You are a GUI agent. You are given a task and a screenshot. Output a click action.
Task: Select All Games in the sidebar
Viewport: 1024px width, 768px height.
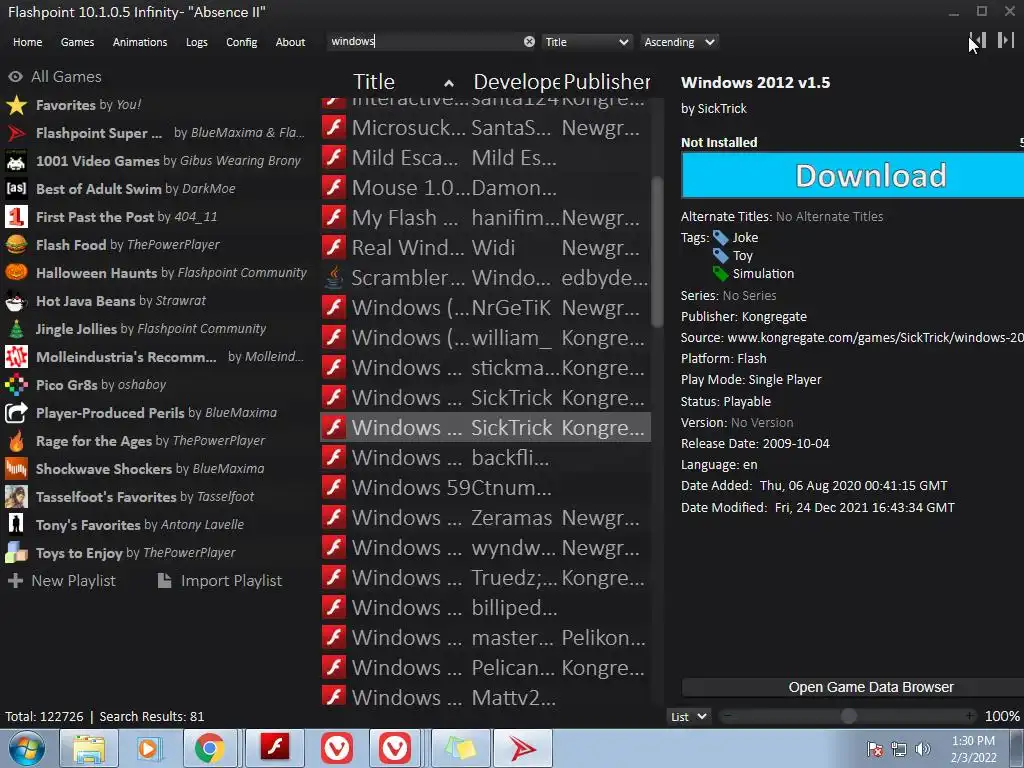55,76
